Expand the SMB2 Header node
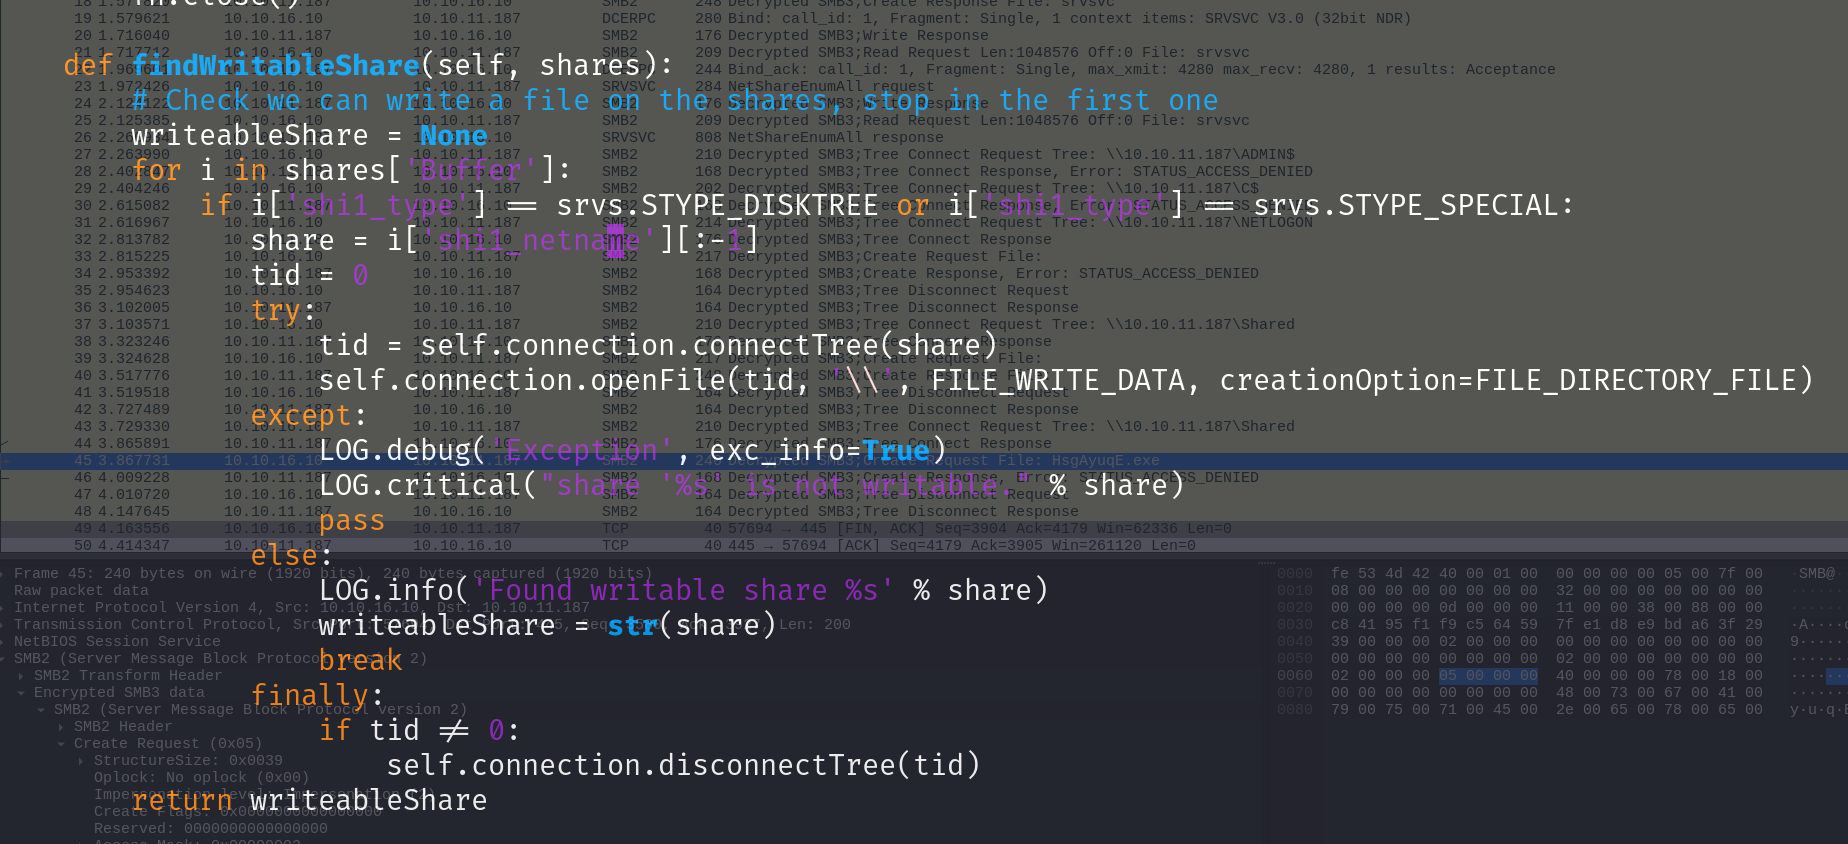Image resolution: width=1848 pixels, height=844 pixels. 62,726
